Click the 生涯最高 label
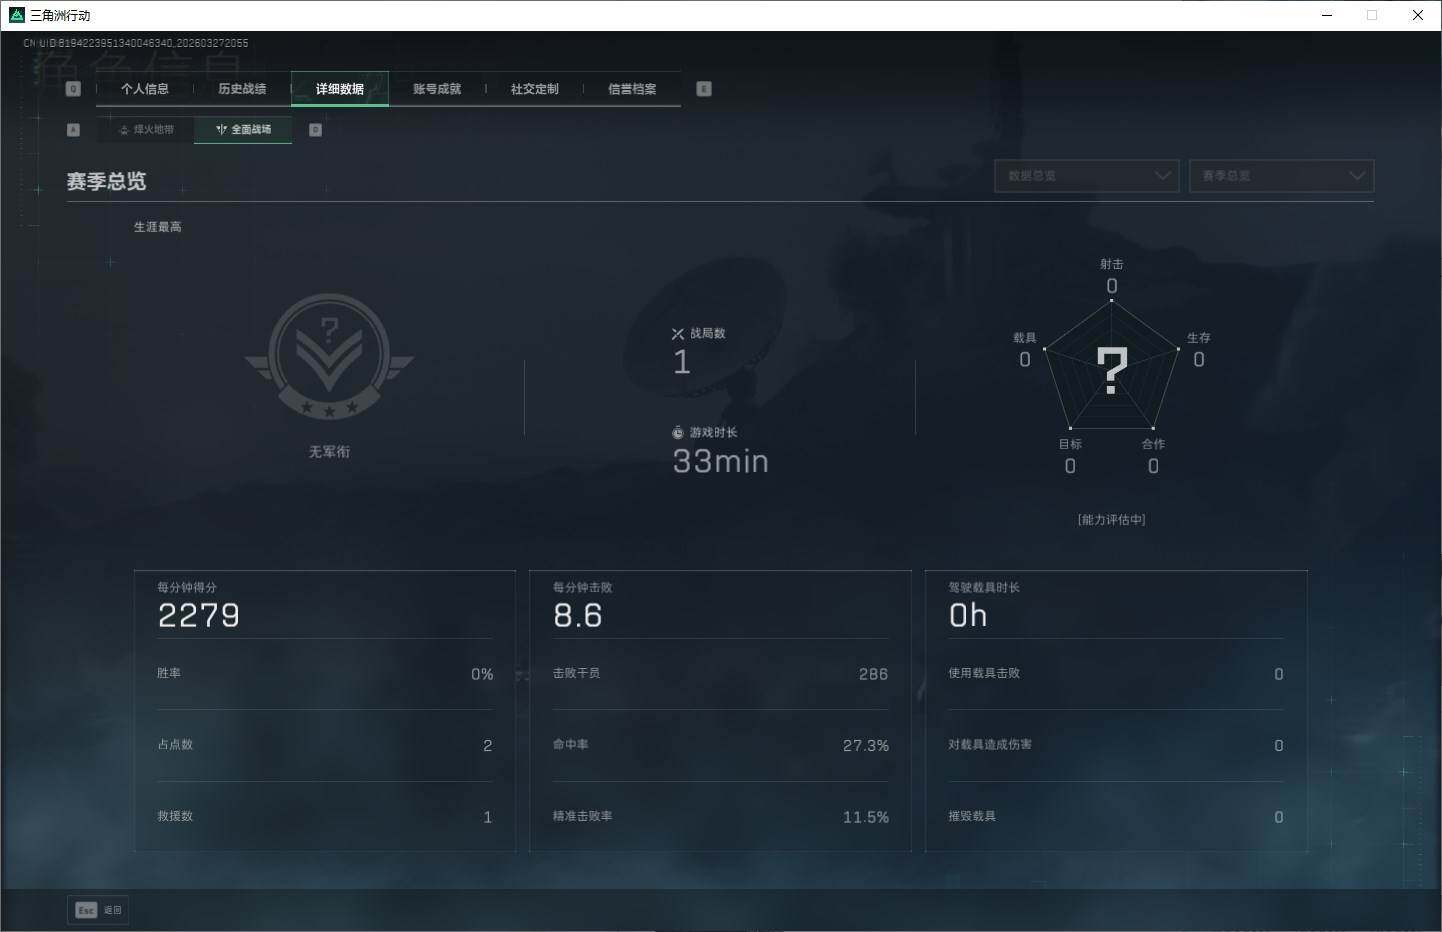This screenshot has height=932, width=1442. 158,227
